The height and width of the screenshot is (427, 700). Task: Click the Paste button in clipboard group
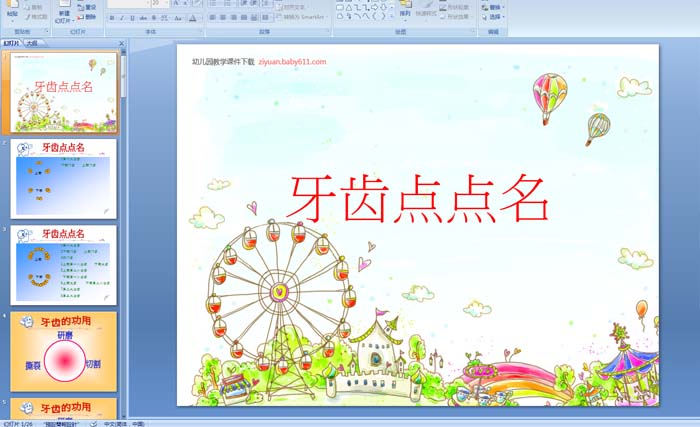[12, 10]
